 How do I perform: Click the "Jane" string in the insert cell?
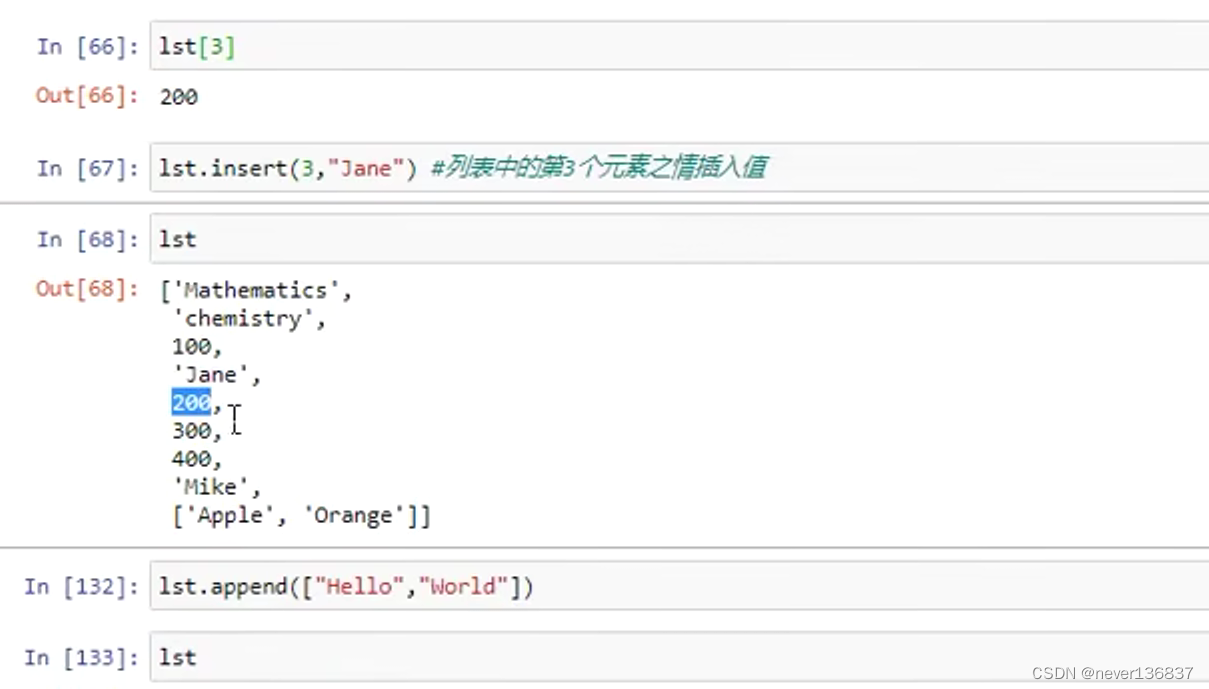tap(364, 168)
